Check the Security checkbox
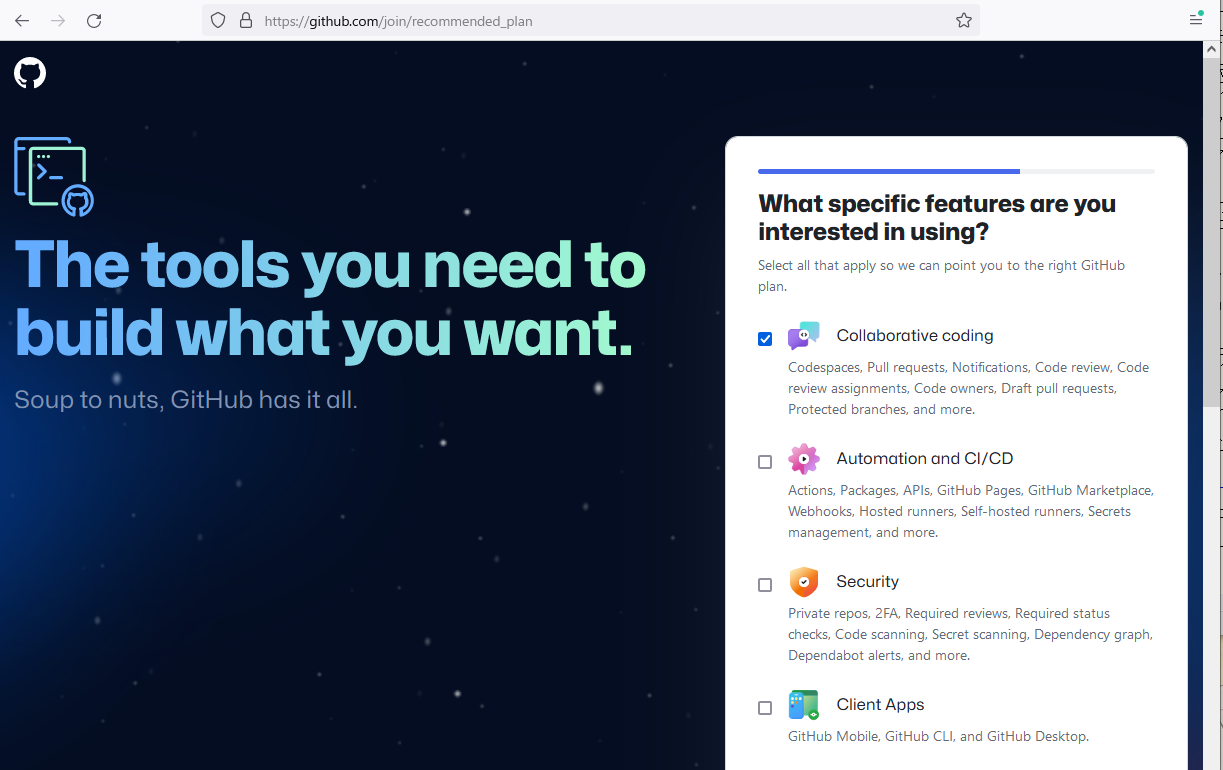Viewport: 1223px width, 770px height. (765, 585)
